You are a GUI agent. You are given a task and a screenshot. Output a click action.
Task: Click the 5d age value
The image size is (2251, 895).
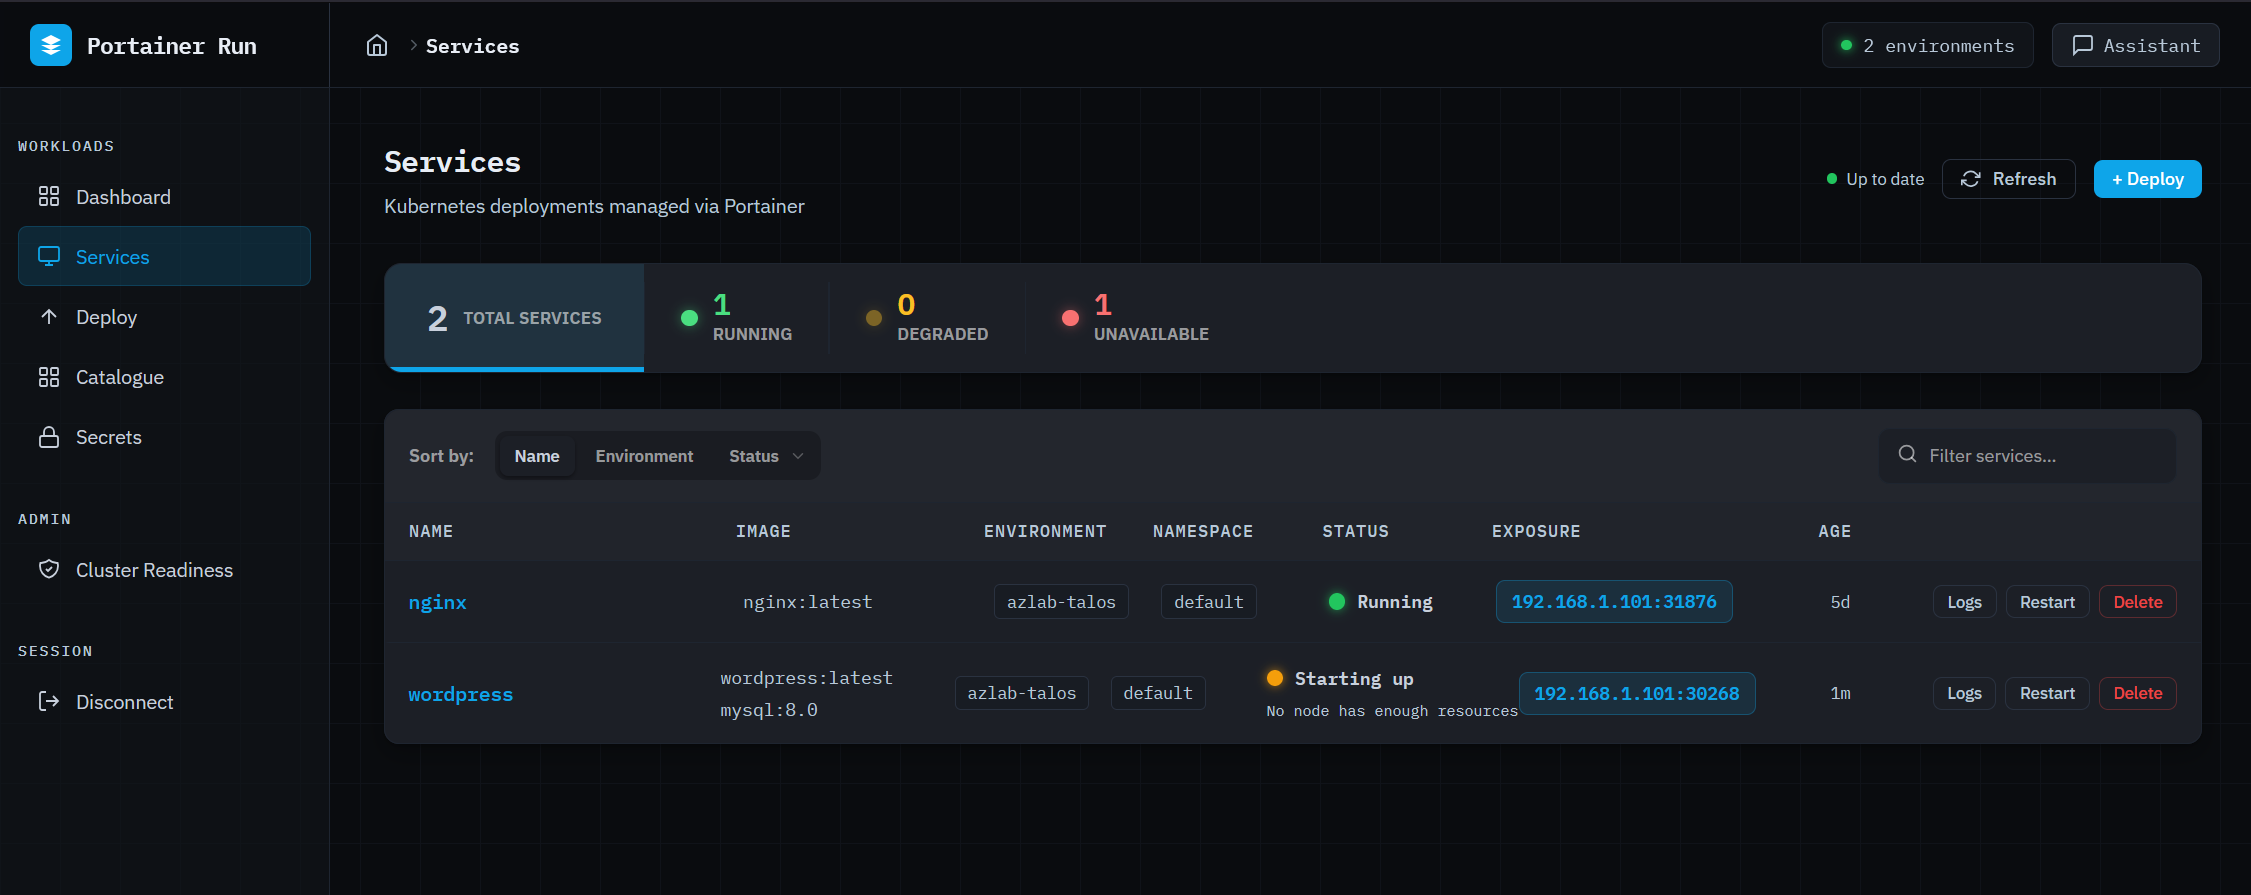[1840, 602]
